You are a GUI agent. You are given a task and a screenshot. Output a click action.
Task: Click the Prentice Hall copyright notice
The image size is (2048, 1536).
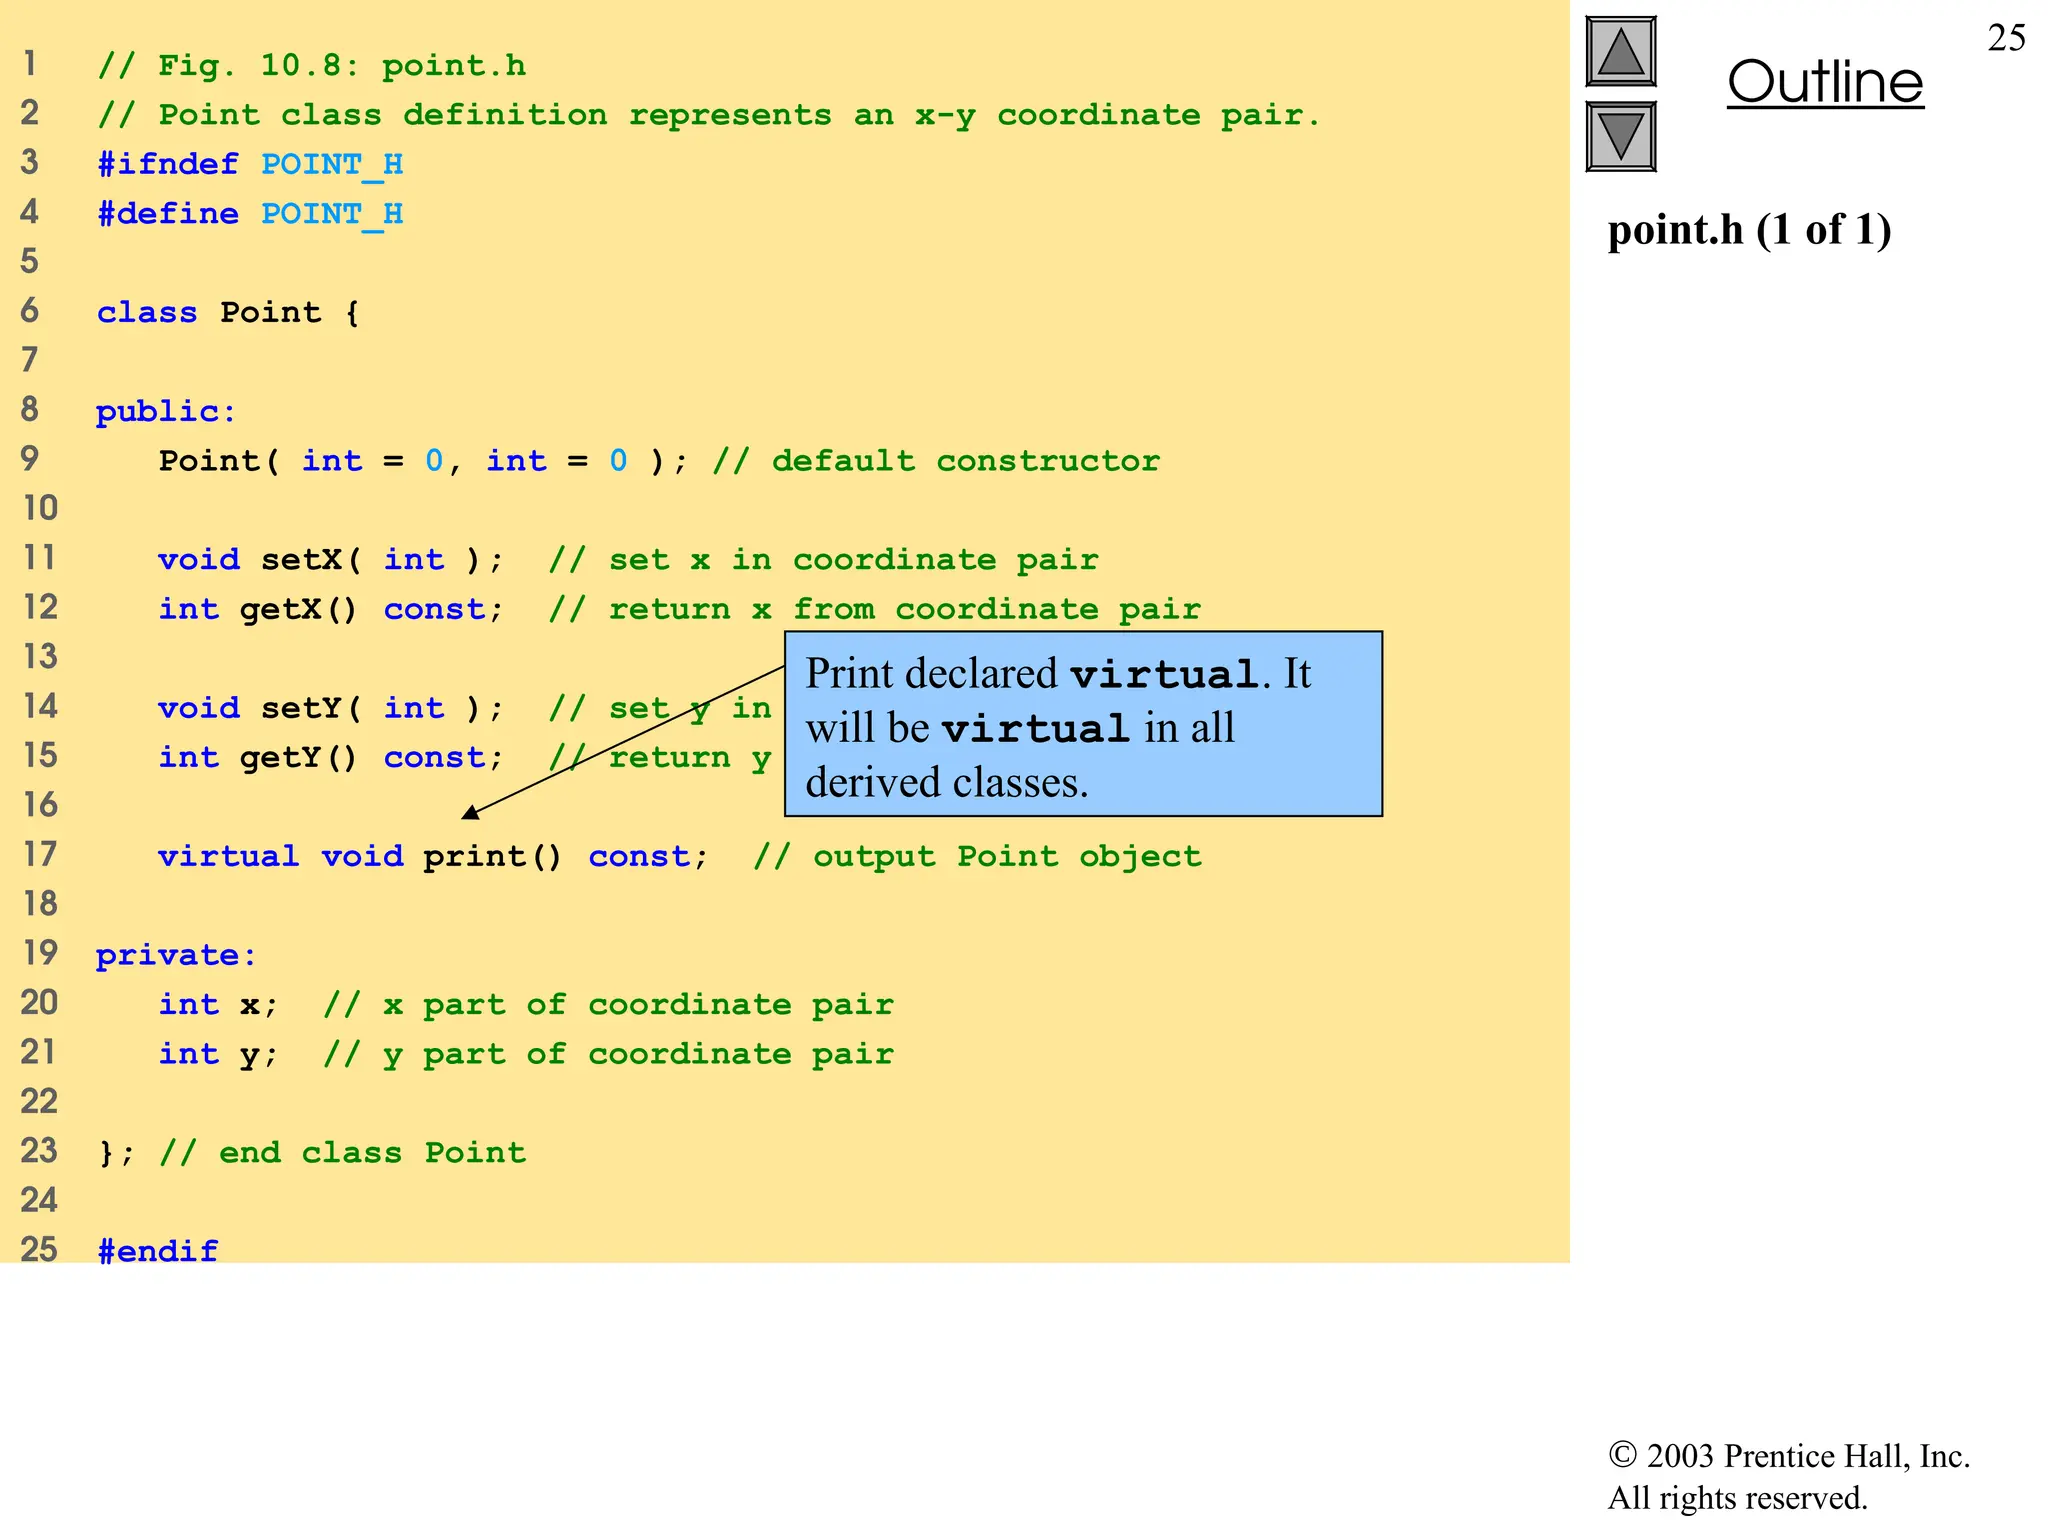[1789, 1476]
